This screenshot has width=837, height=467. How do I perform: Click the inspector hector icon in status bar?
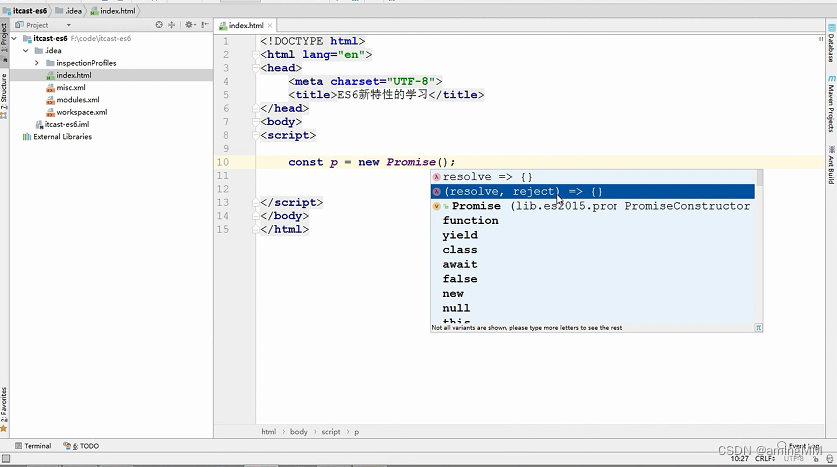click(x=830, y=458)
